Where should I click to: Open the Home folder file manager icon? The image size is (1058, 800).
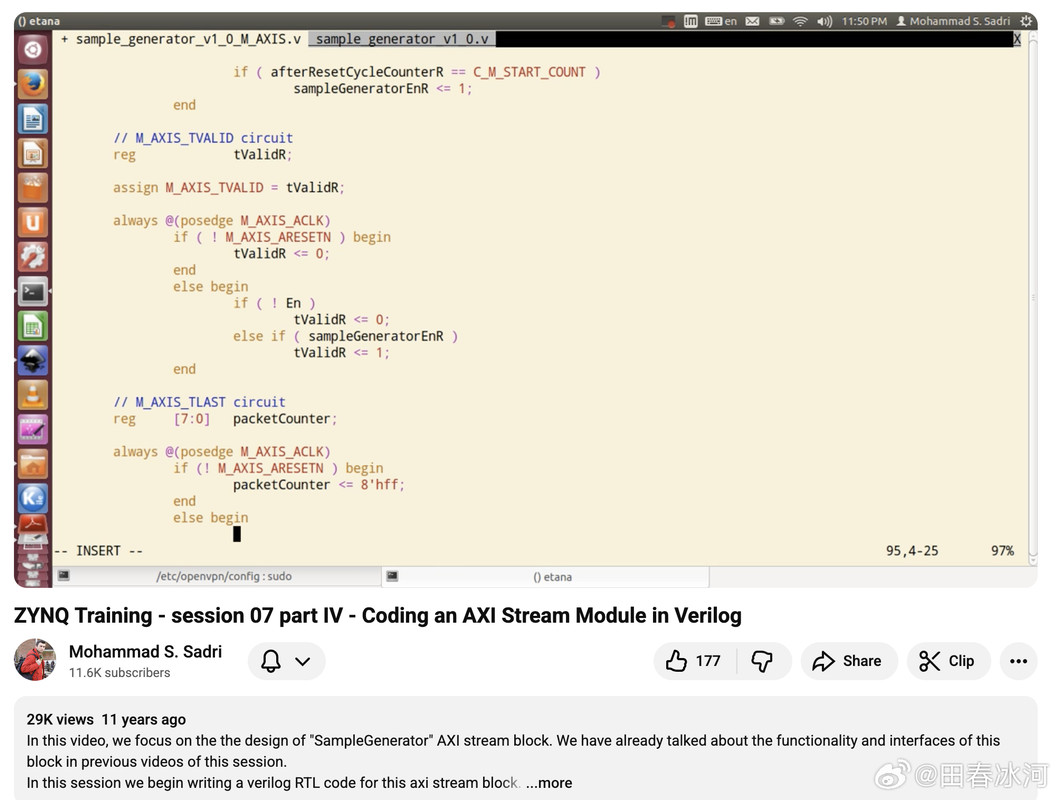(x=32, y=464)
